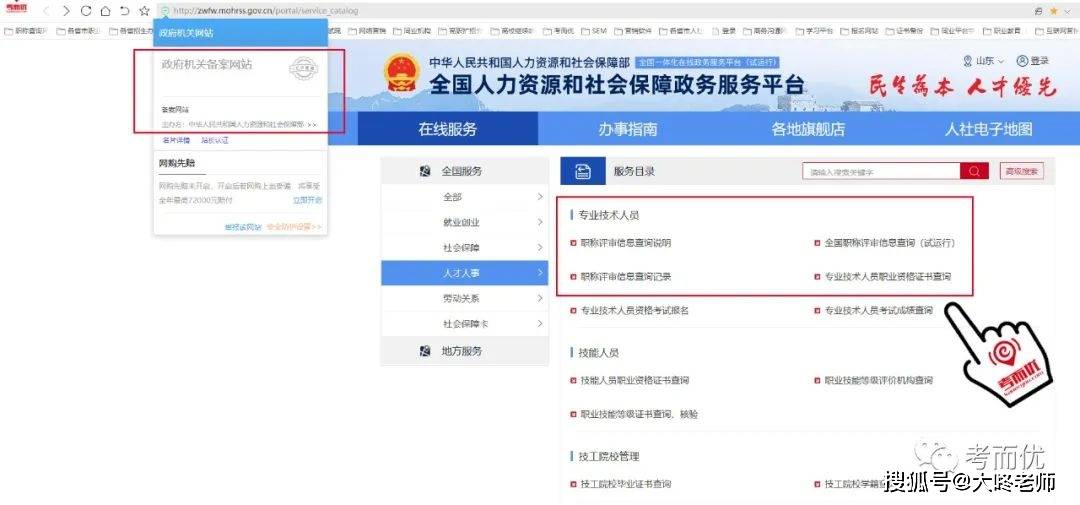The image size is (1080, 505).
Task: Open the 人社电子地图 tab
Action: tap(988, 129)
